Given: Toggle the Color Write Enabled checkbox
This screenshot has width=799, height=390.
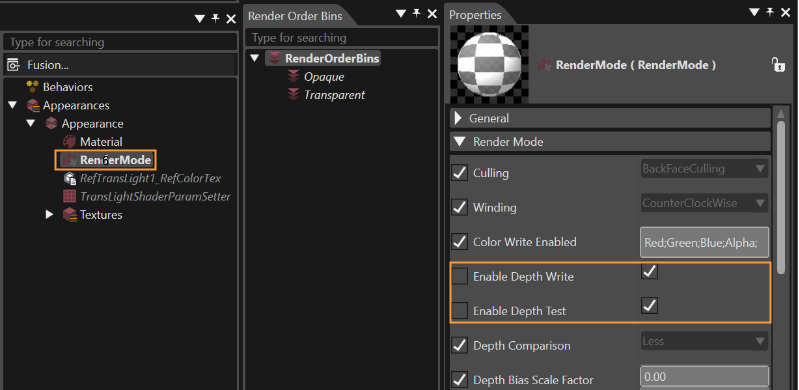Looking at the screenshot, I should click(460, 242).
